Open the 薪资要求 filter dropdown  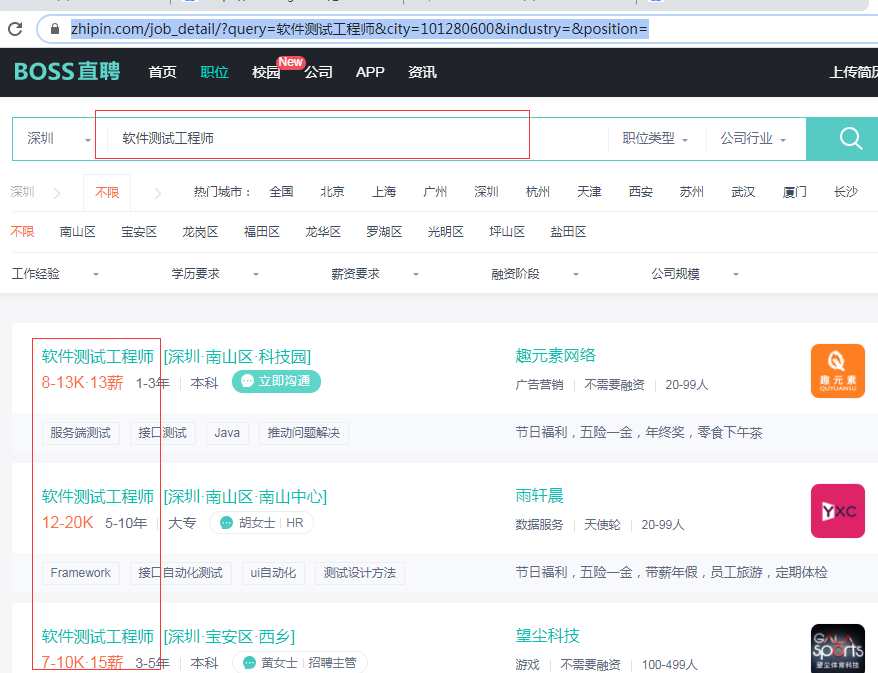click(375, 274)
